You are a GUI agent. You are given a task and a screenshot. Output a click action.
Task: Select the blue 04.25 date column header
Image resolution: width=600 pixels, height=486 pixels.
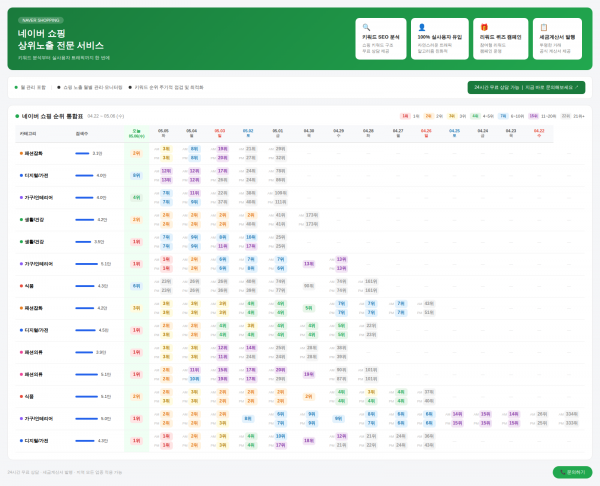coord(455,133)
